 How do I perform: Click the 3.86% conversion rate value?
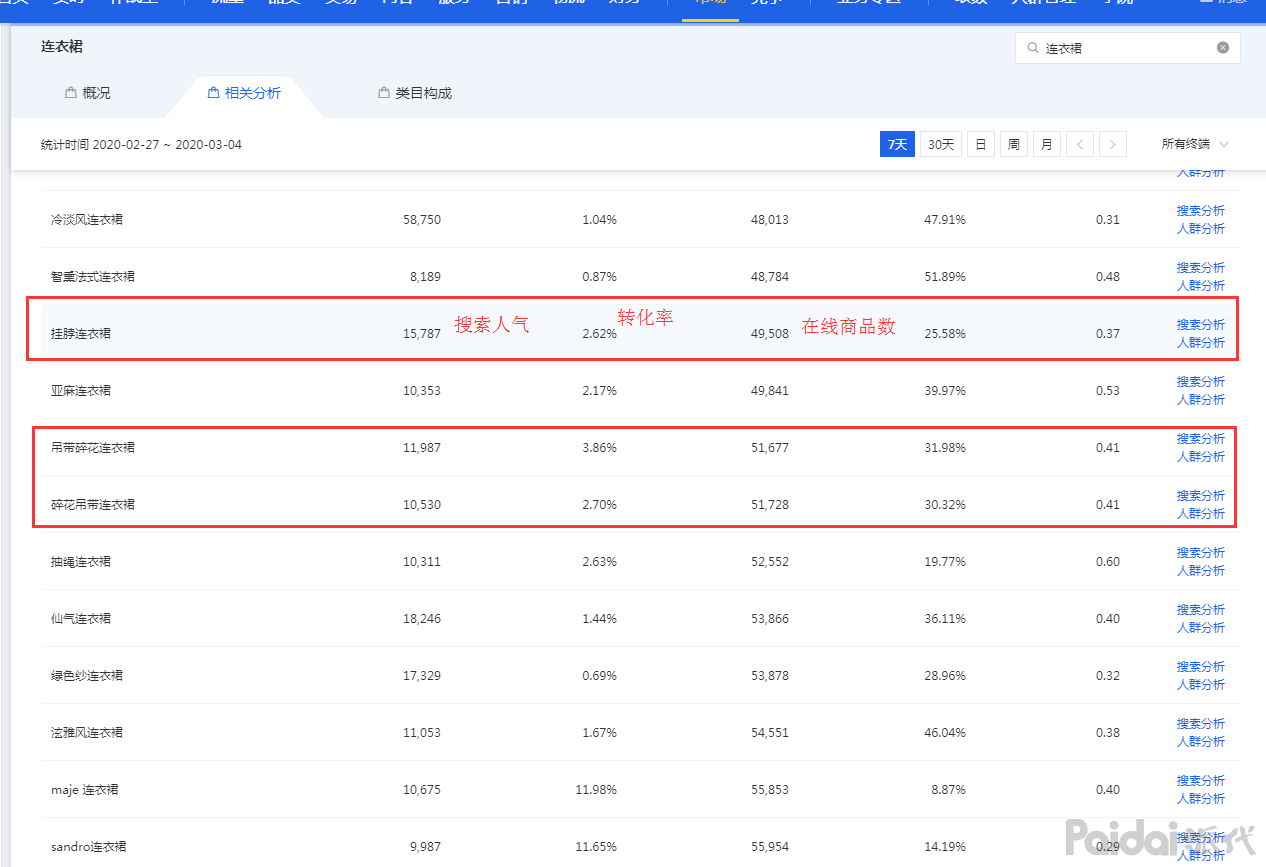point(599,447)
